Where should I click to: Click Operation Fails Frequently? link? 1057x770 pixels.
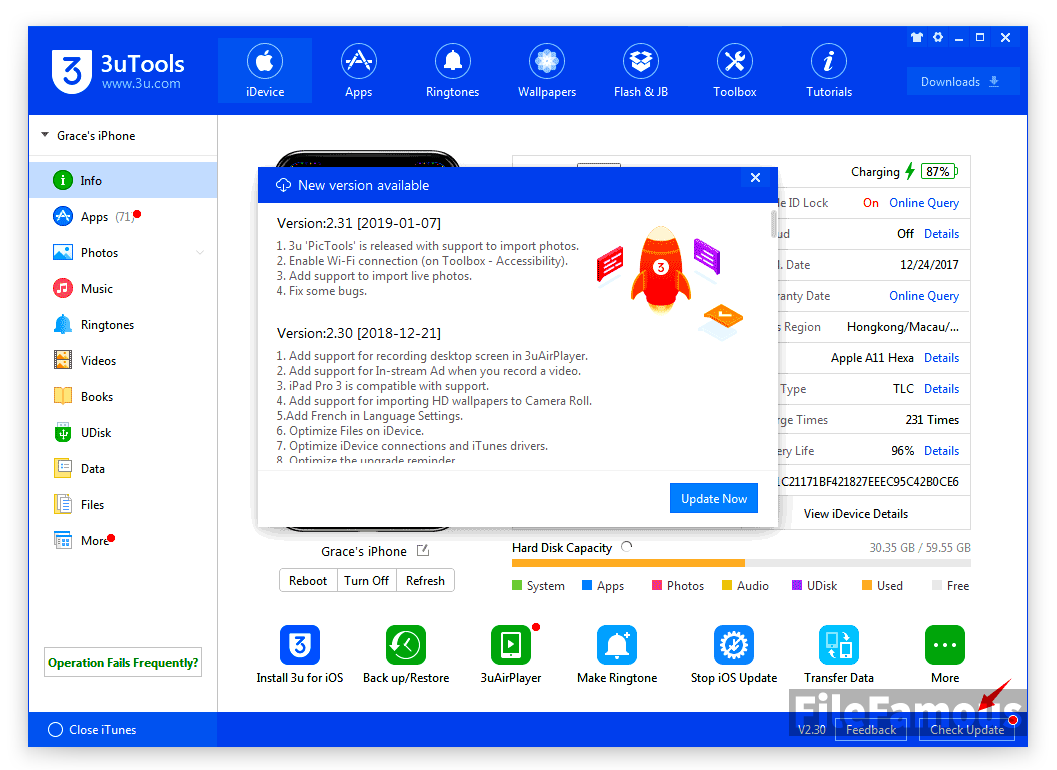(123, 662)
